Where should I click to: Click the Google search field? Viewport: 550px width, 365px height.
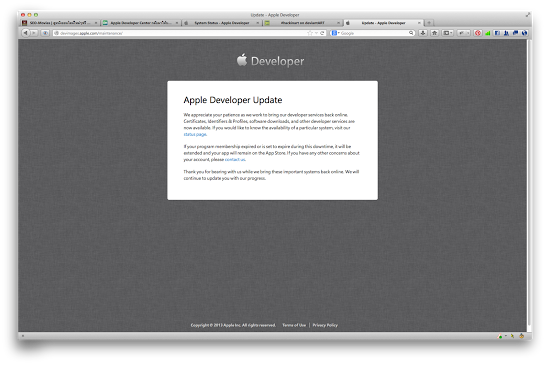374,33
